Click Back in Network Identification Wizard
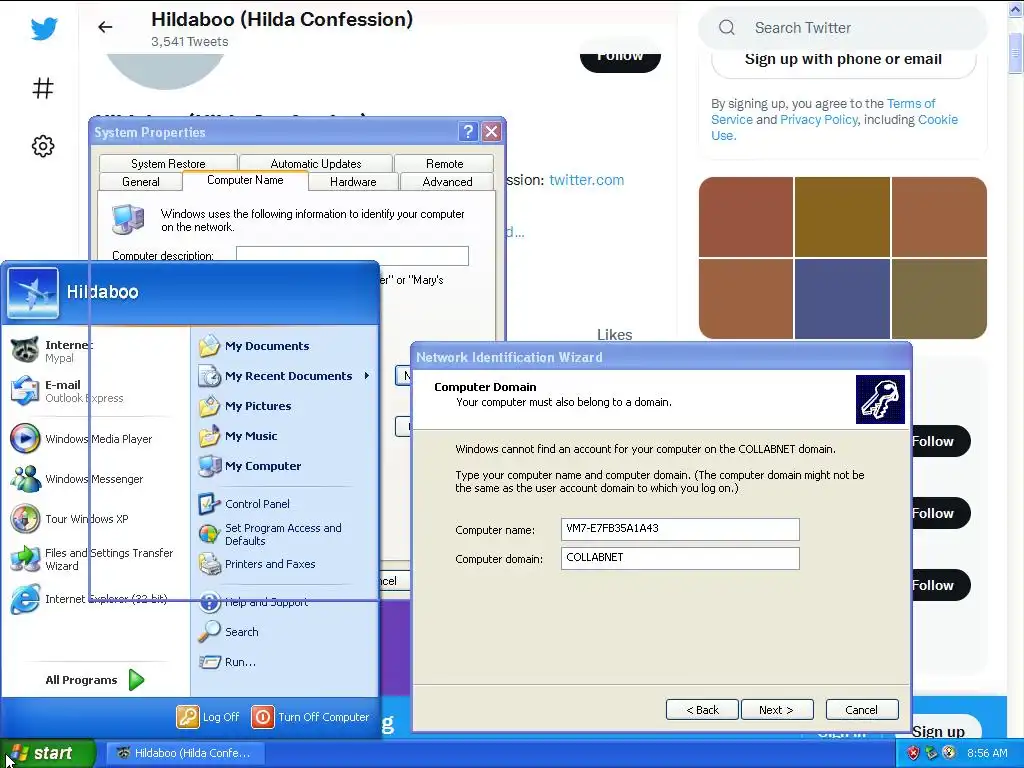1024x768 pixels. tap(702, 710)
